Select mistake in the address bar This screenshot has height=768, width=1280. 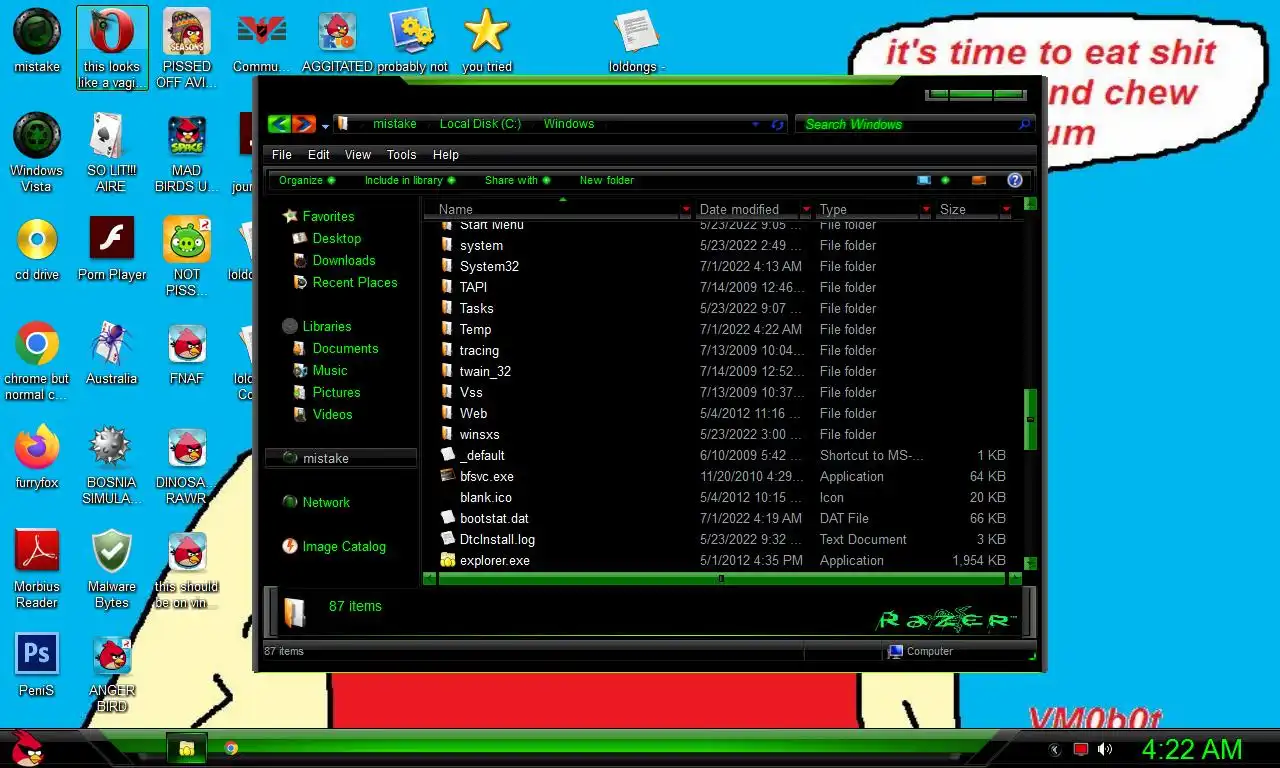[x=395, y=124]
